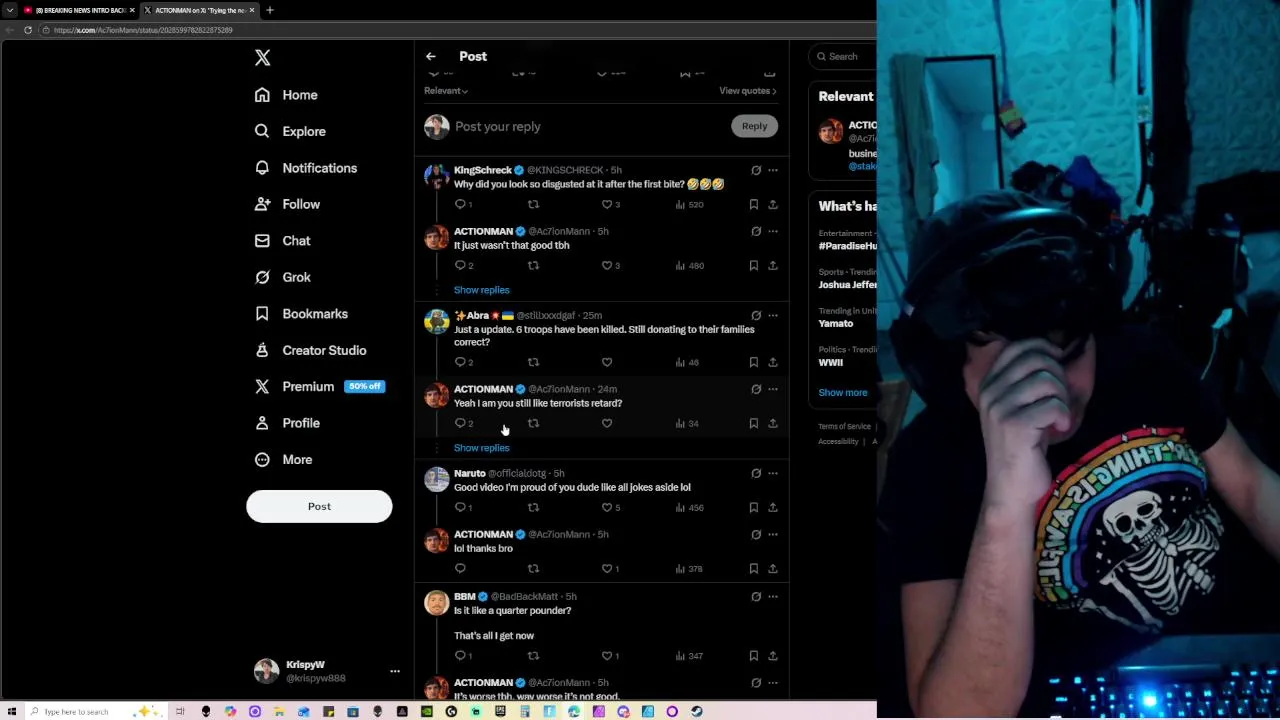Switch to the BREAKING NEWS INTRO browser tab
1280x720 pixels.
click(x=79, y=10)
